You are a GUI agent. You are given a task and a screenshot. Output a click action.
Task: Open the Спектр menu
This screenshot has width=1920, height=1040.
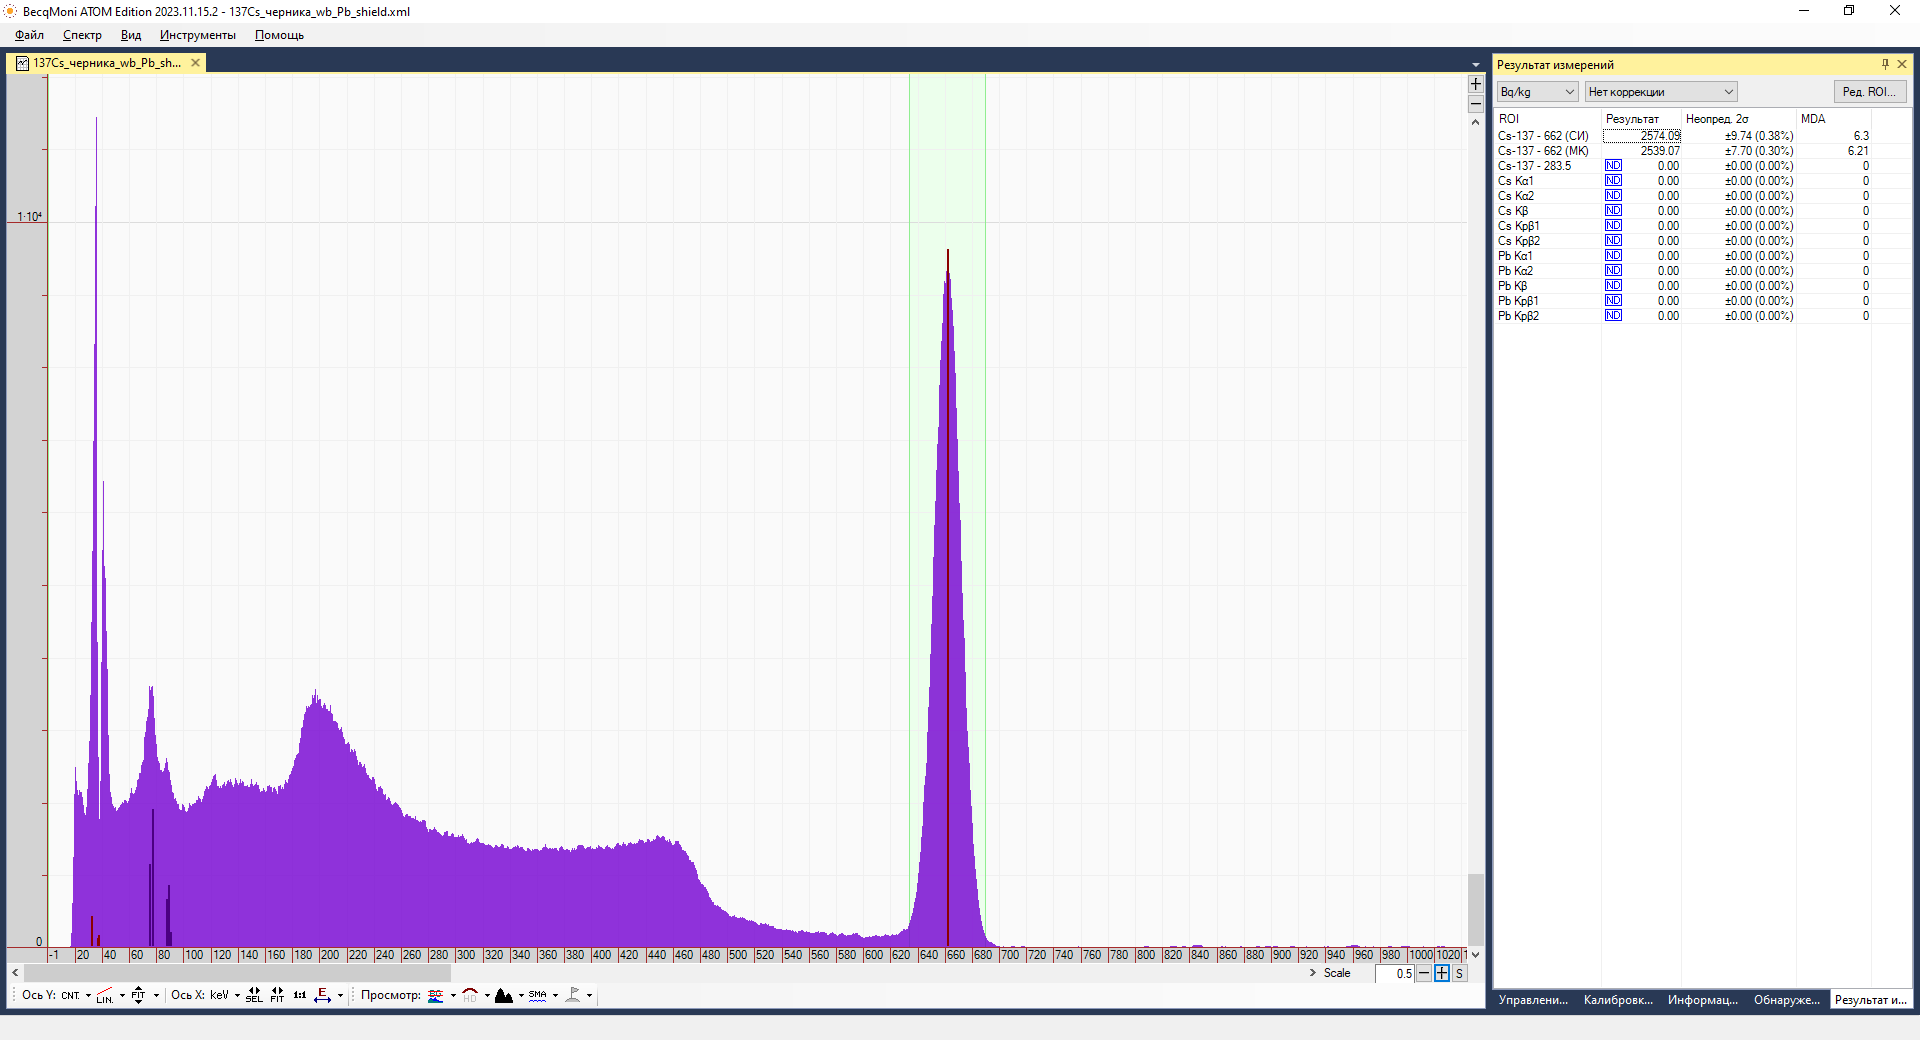[x=82, y=35]
